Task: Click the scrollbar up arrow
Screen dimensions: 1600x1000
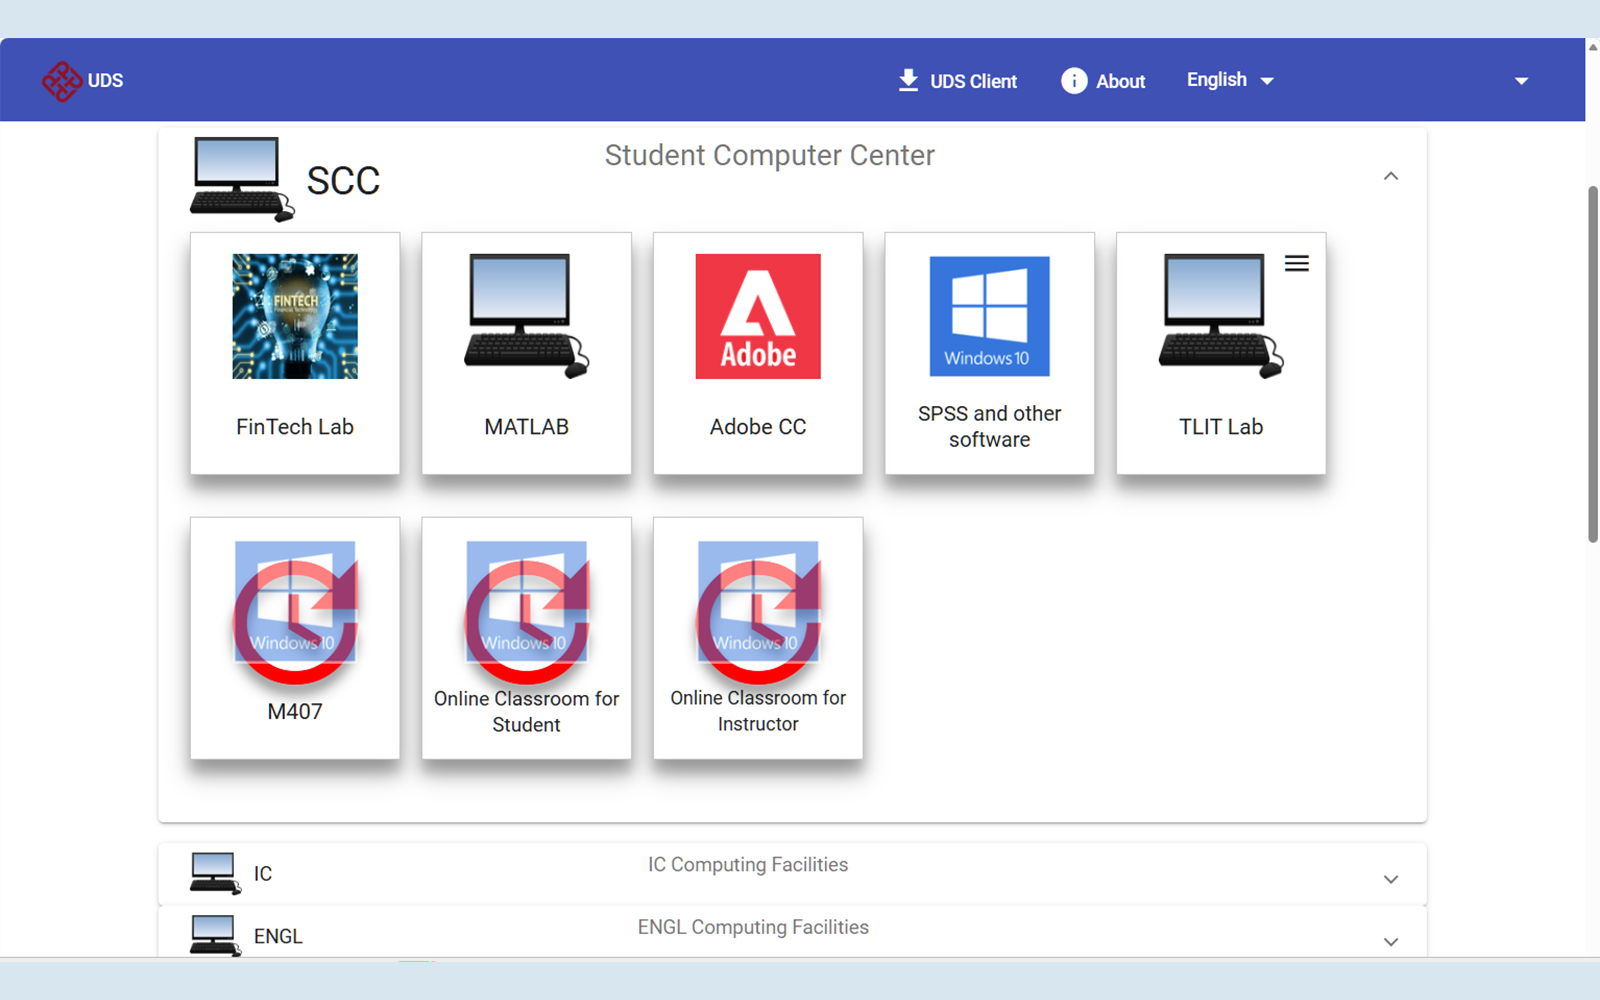Action: [1593, 47]
